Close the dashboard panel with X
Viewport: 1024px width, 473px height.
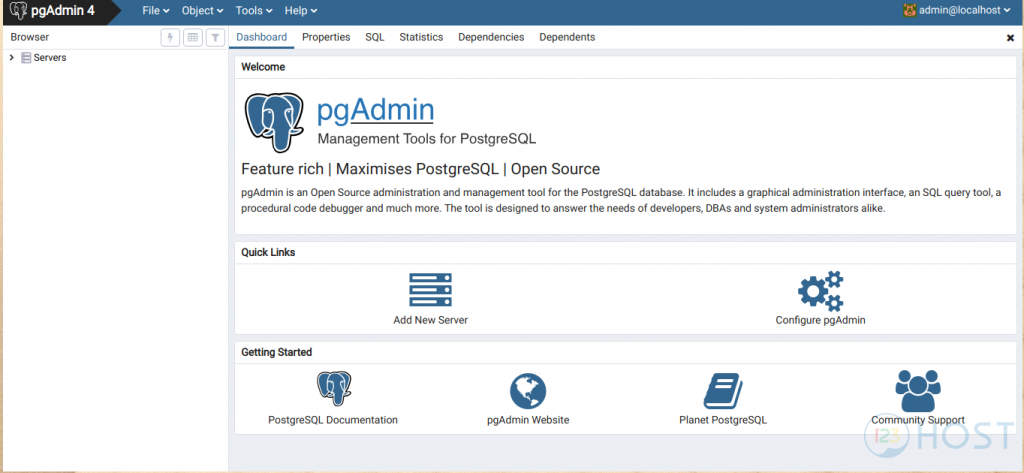[1010, 38]
